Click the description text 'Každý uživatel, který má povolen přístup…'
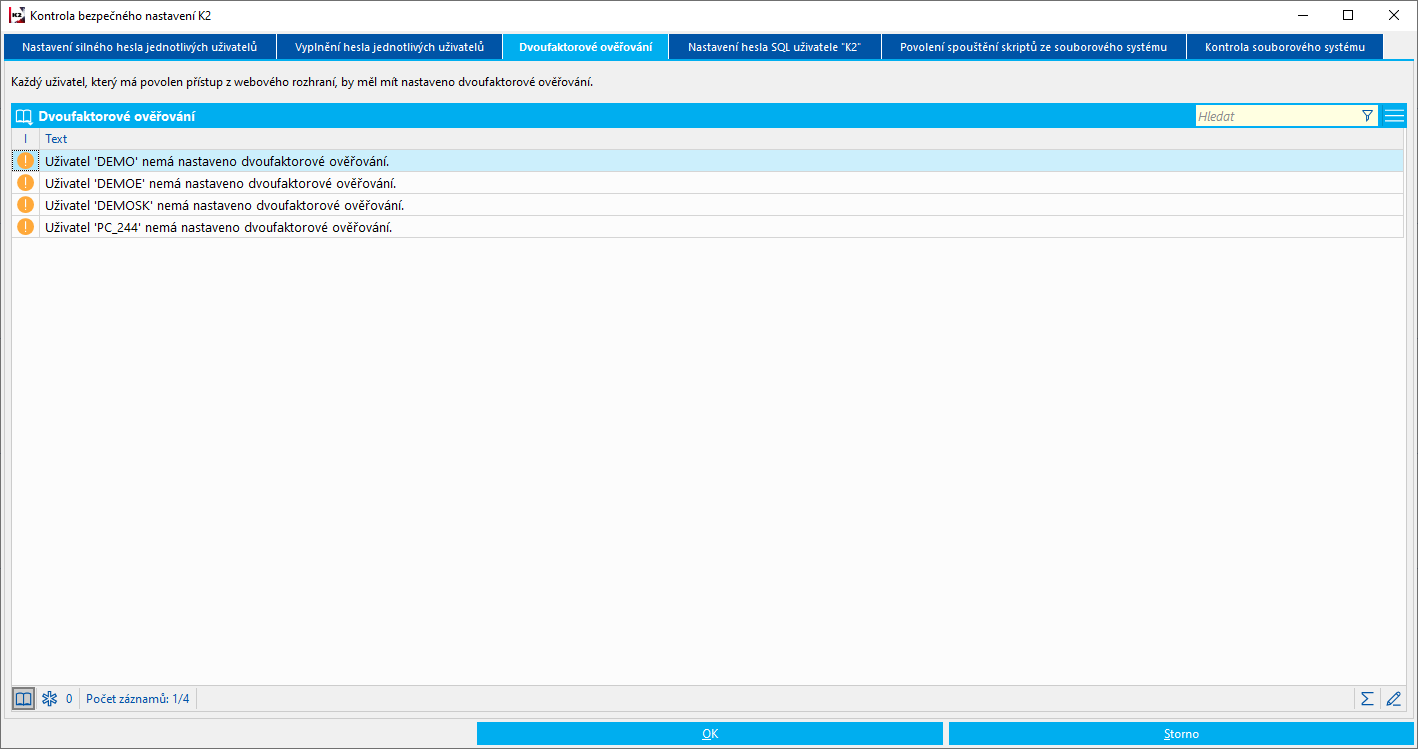The height and width of the screenshot is (749, 1418). coord(302,82)
